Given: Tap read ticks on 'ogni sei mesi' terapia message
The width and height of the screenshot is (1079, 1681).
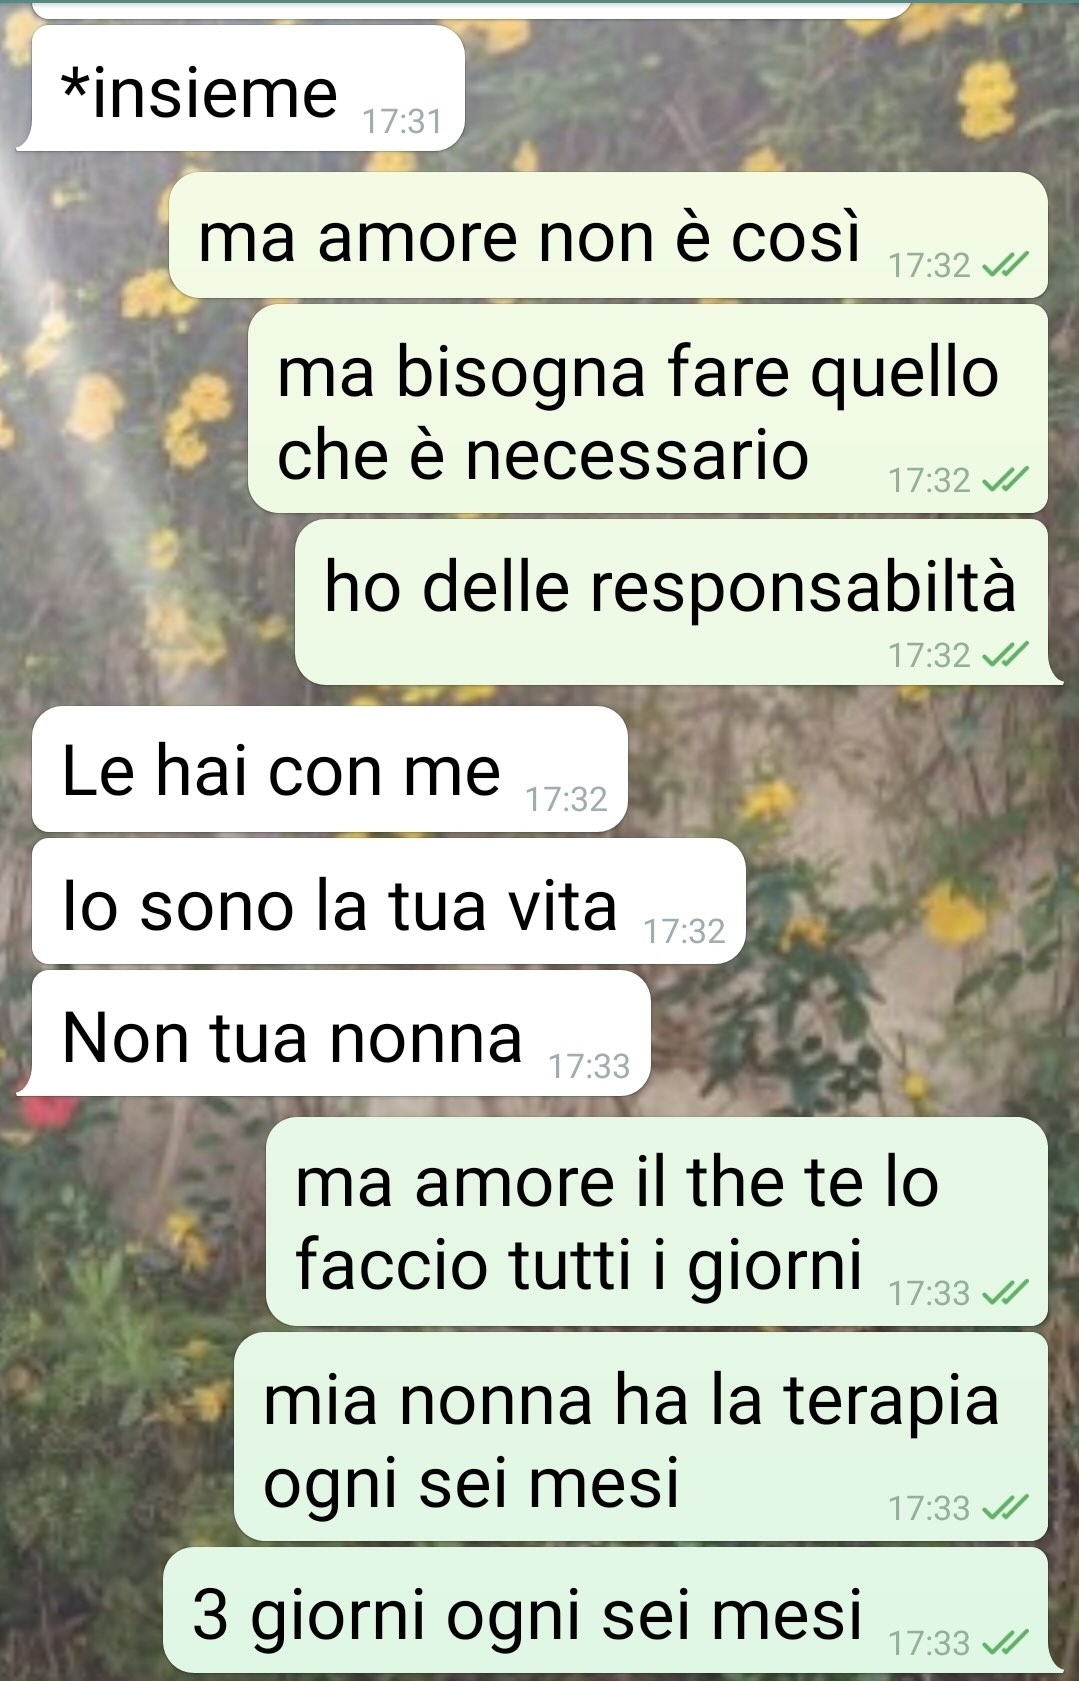Looking at the screenshot, I should [x=1005, y=1508].
